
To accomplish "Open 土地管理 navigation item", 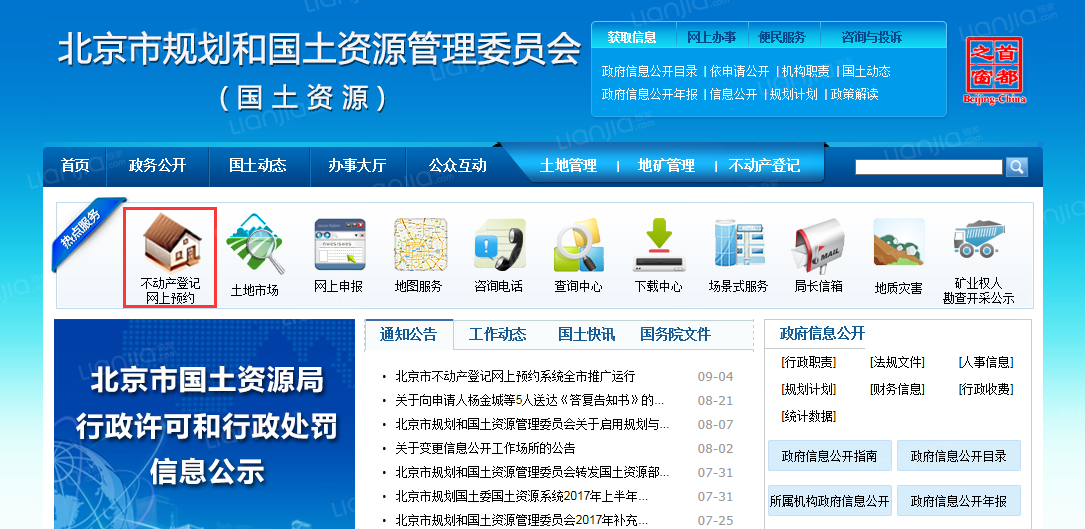I will (568, 165).
